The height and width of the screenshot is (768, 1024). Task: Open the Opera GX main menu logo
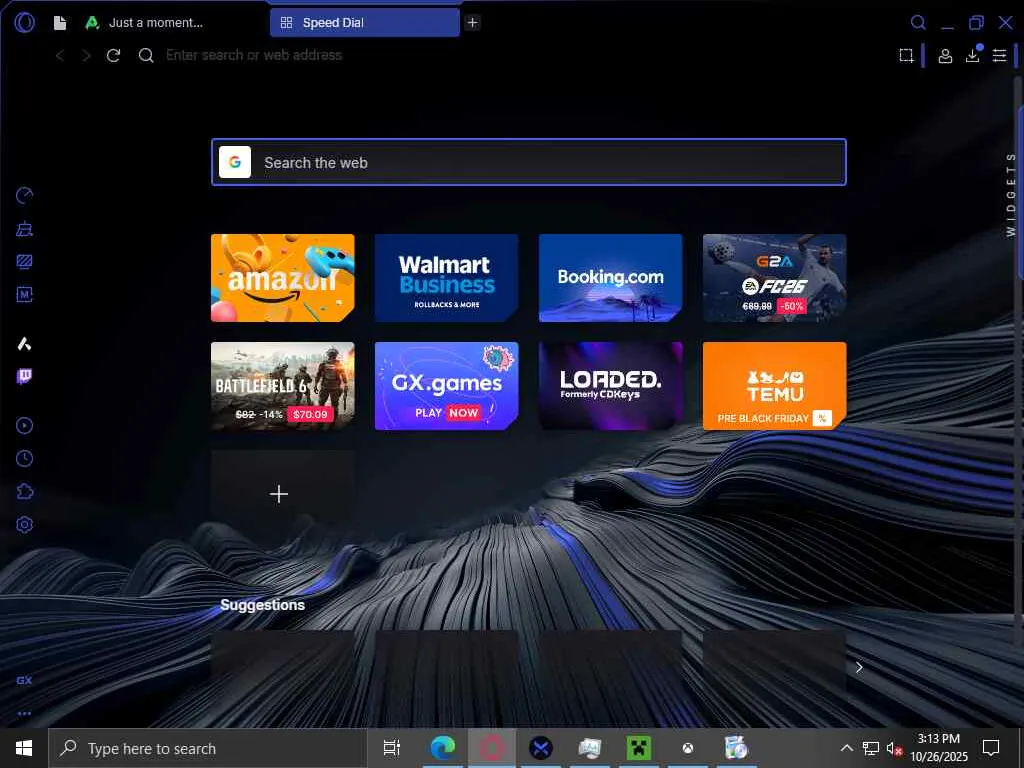(x=24, y=23)
